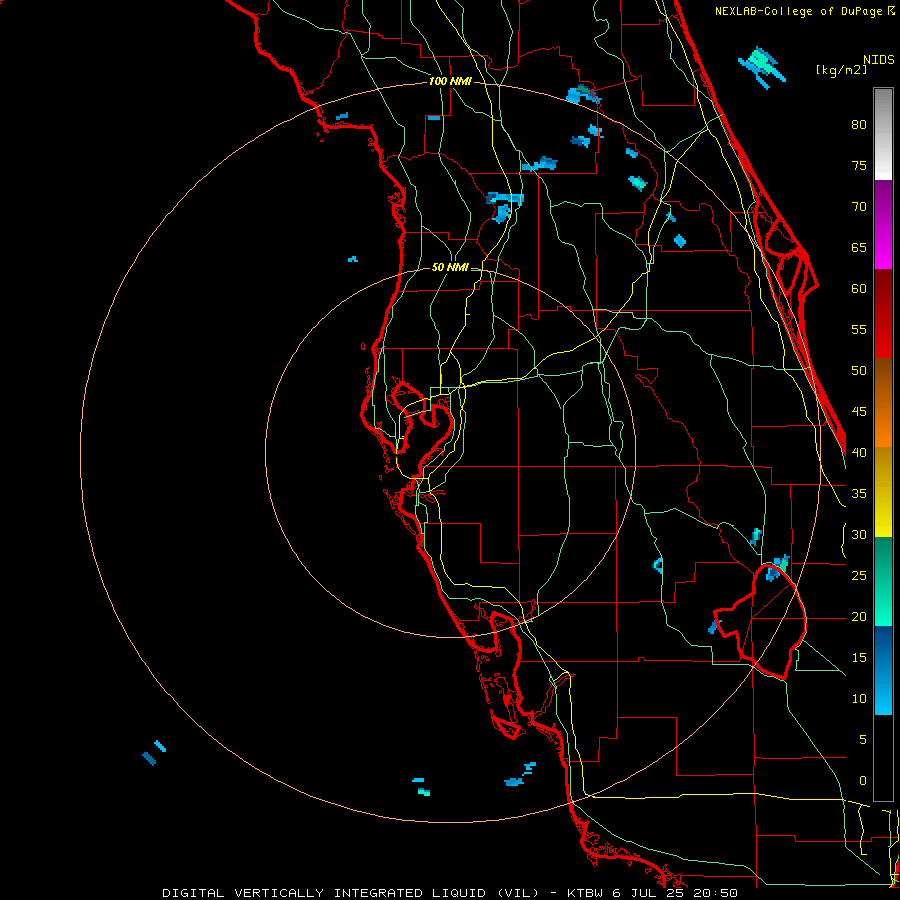Click the gray-white top segment of the color scale
This screenshot has height=900, width=900.
click(x=883, y=134)
